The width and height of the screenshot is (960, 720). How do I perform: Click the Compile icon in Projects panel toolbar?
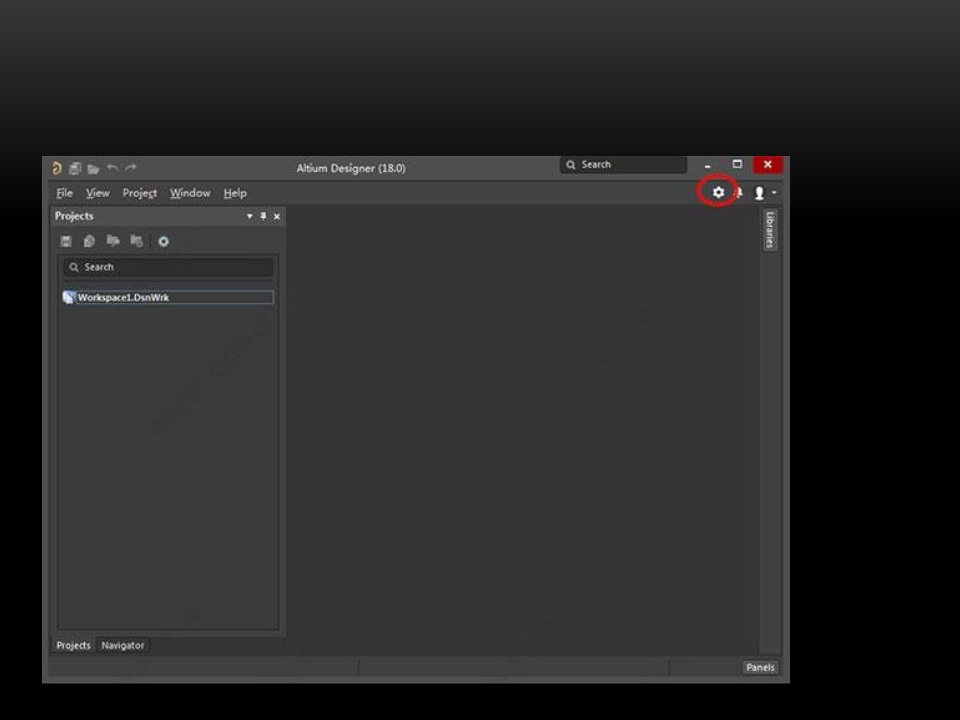pos(89,241)
